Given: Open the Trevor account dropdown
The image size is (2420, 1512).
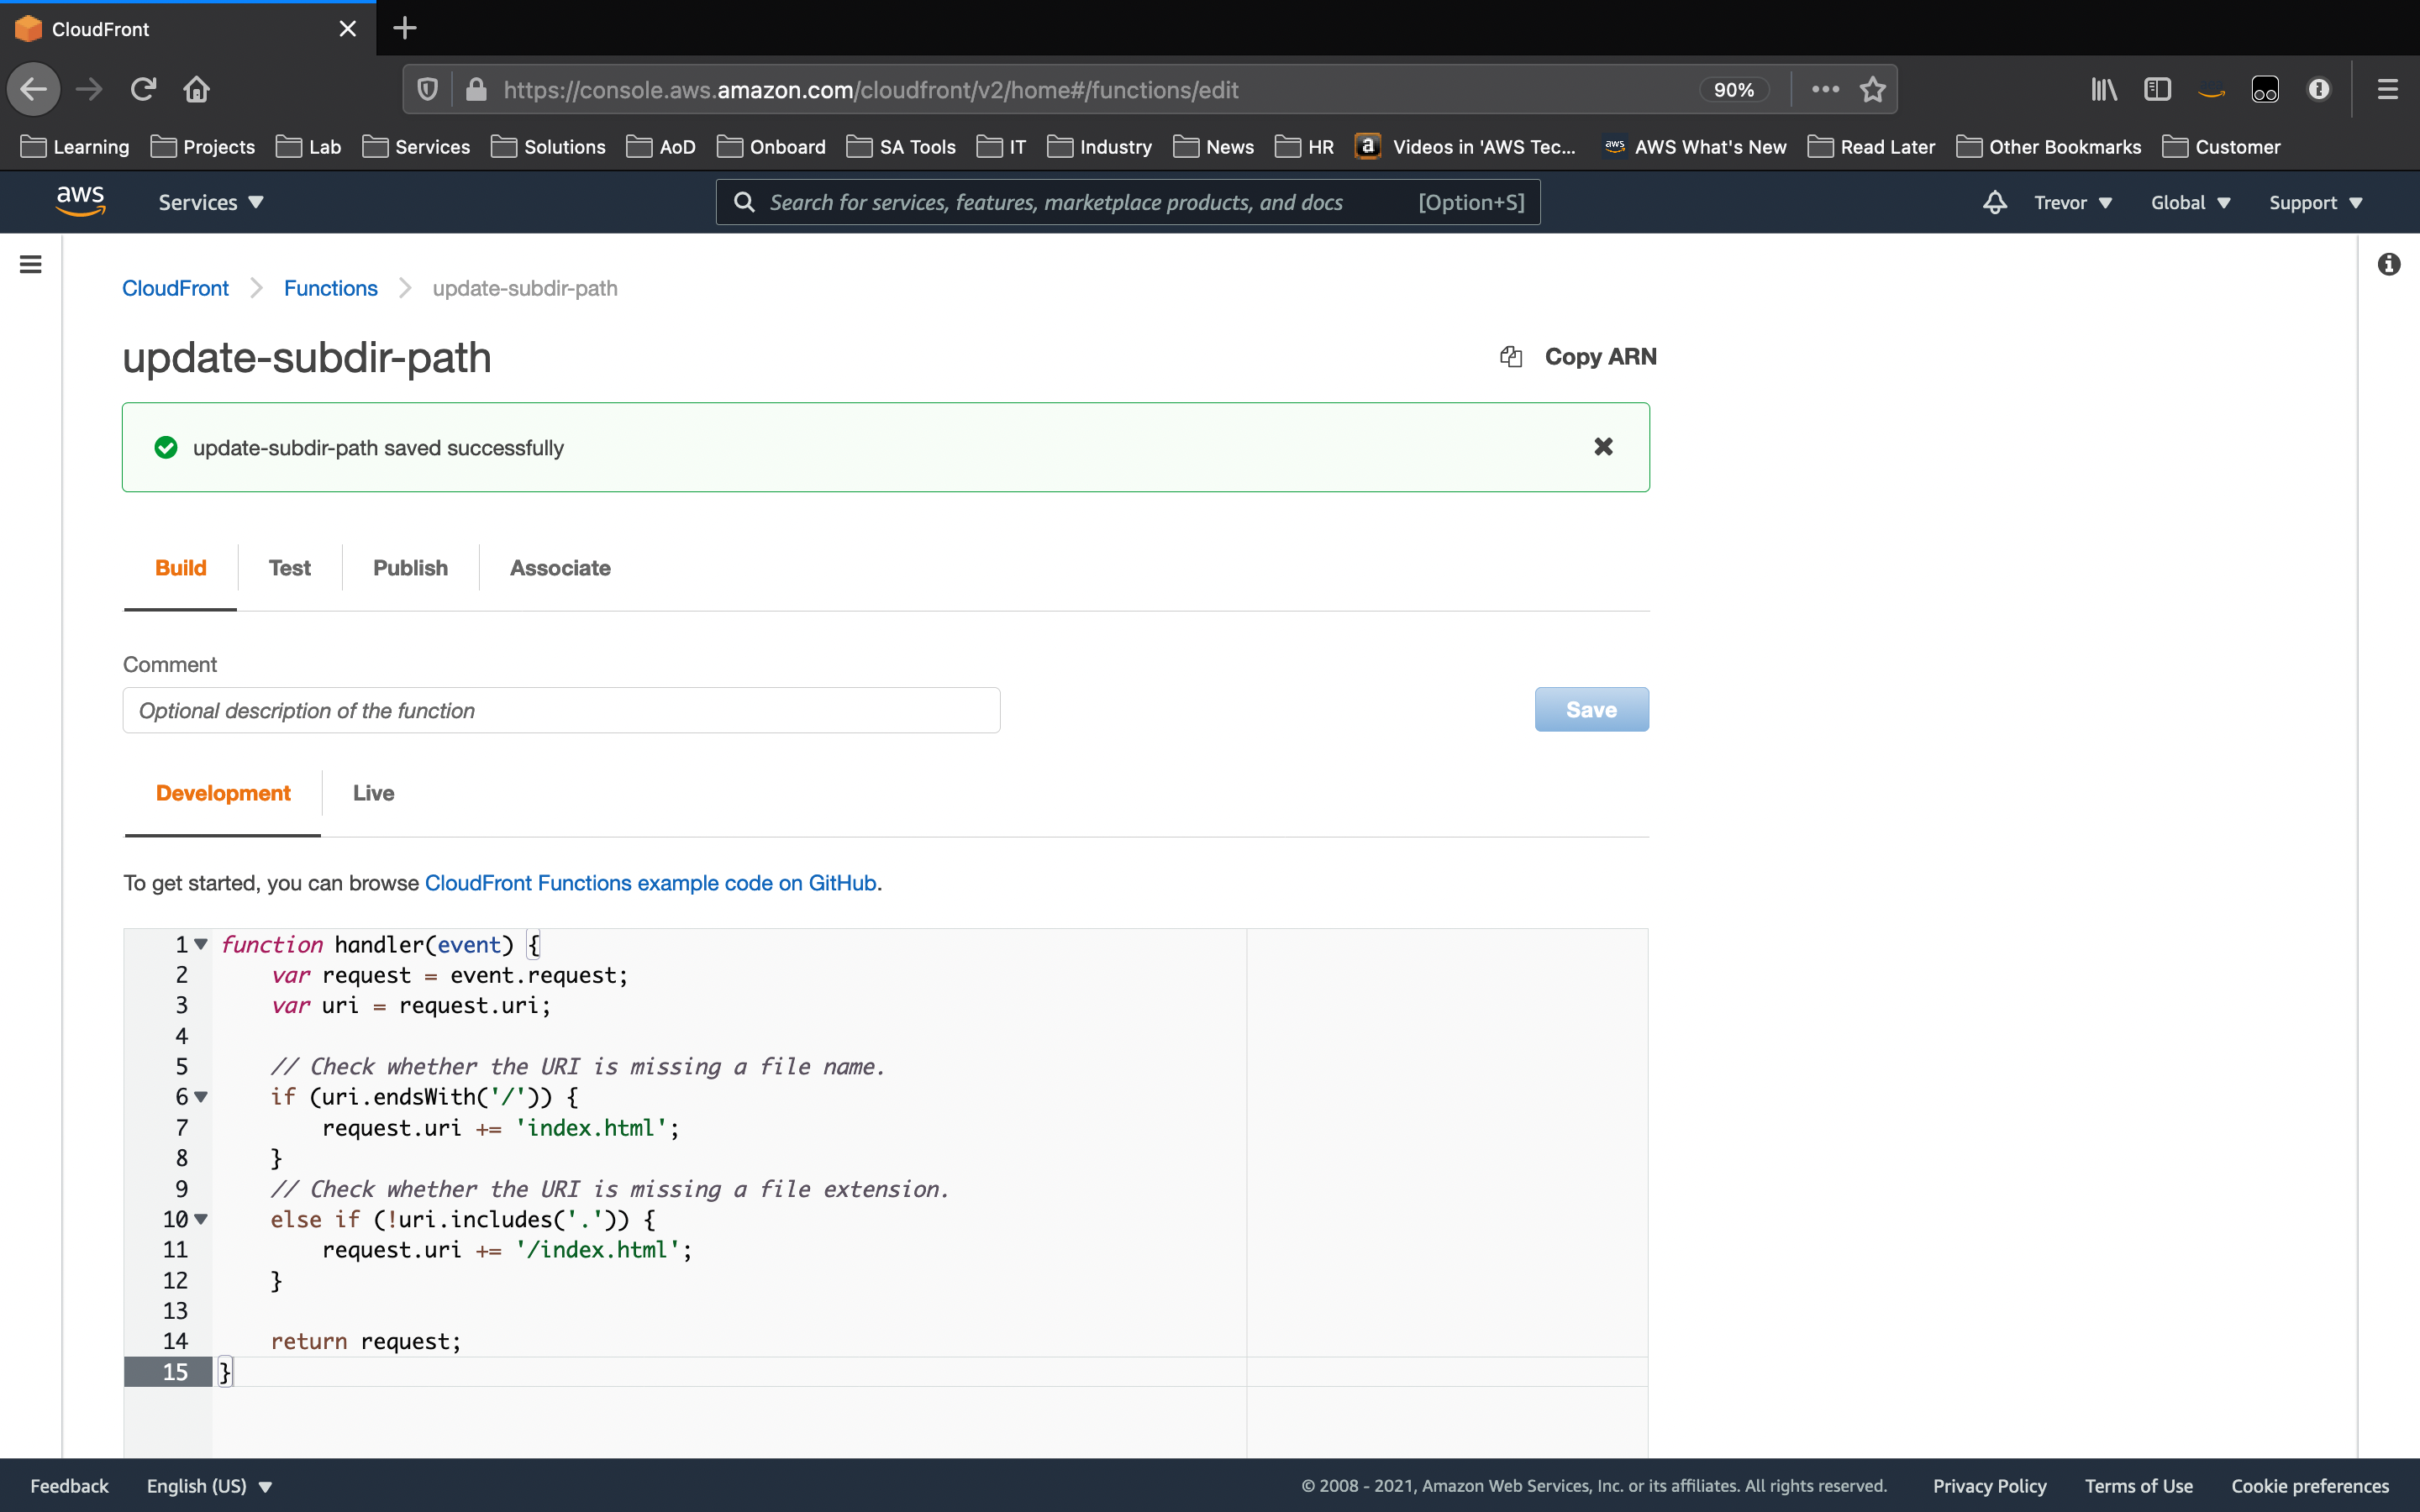Looking at the screenshot, I should tap(2073, 202).
